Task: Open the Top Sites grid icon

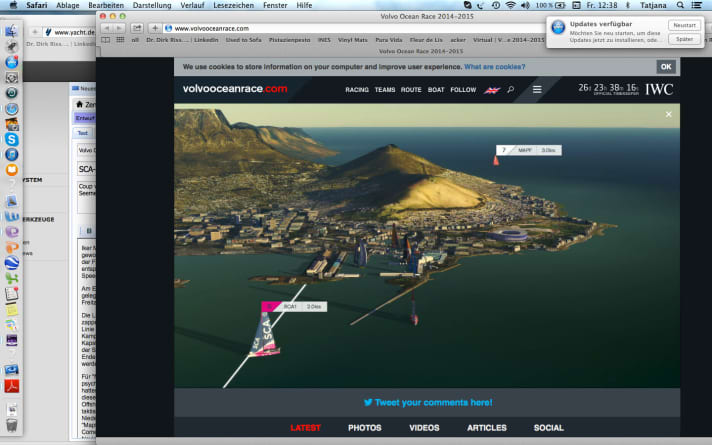Action: pyautogui.click(x=120, y=40)
